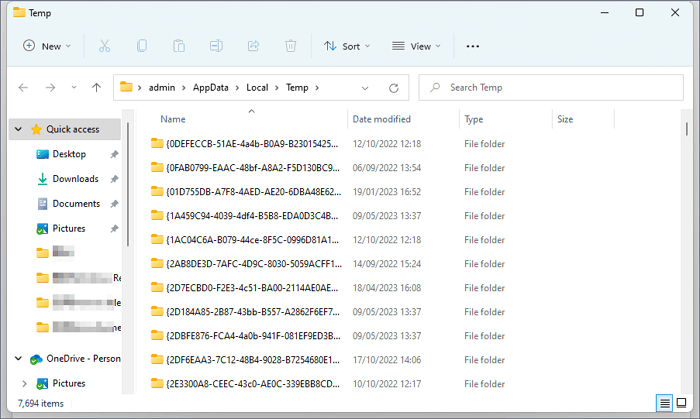Sort by the Date modified column header

(x=382, y=119)
